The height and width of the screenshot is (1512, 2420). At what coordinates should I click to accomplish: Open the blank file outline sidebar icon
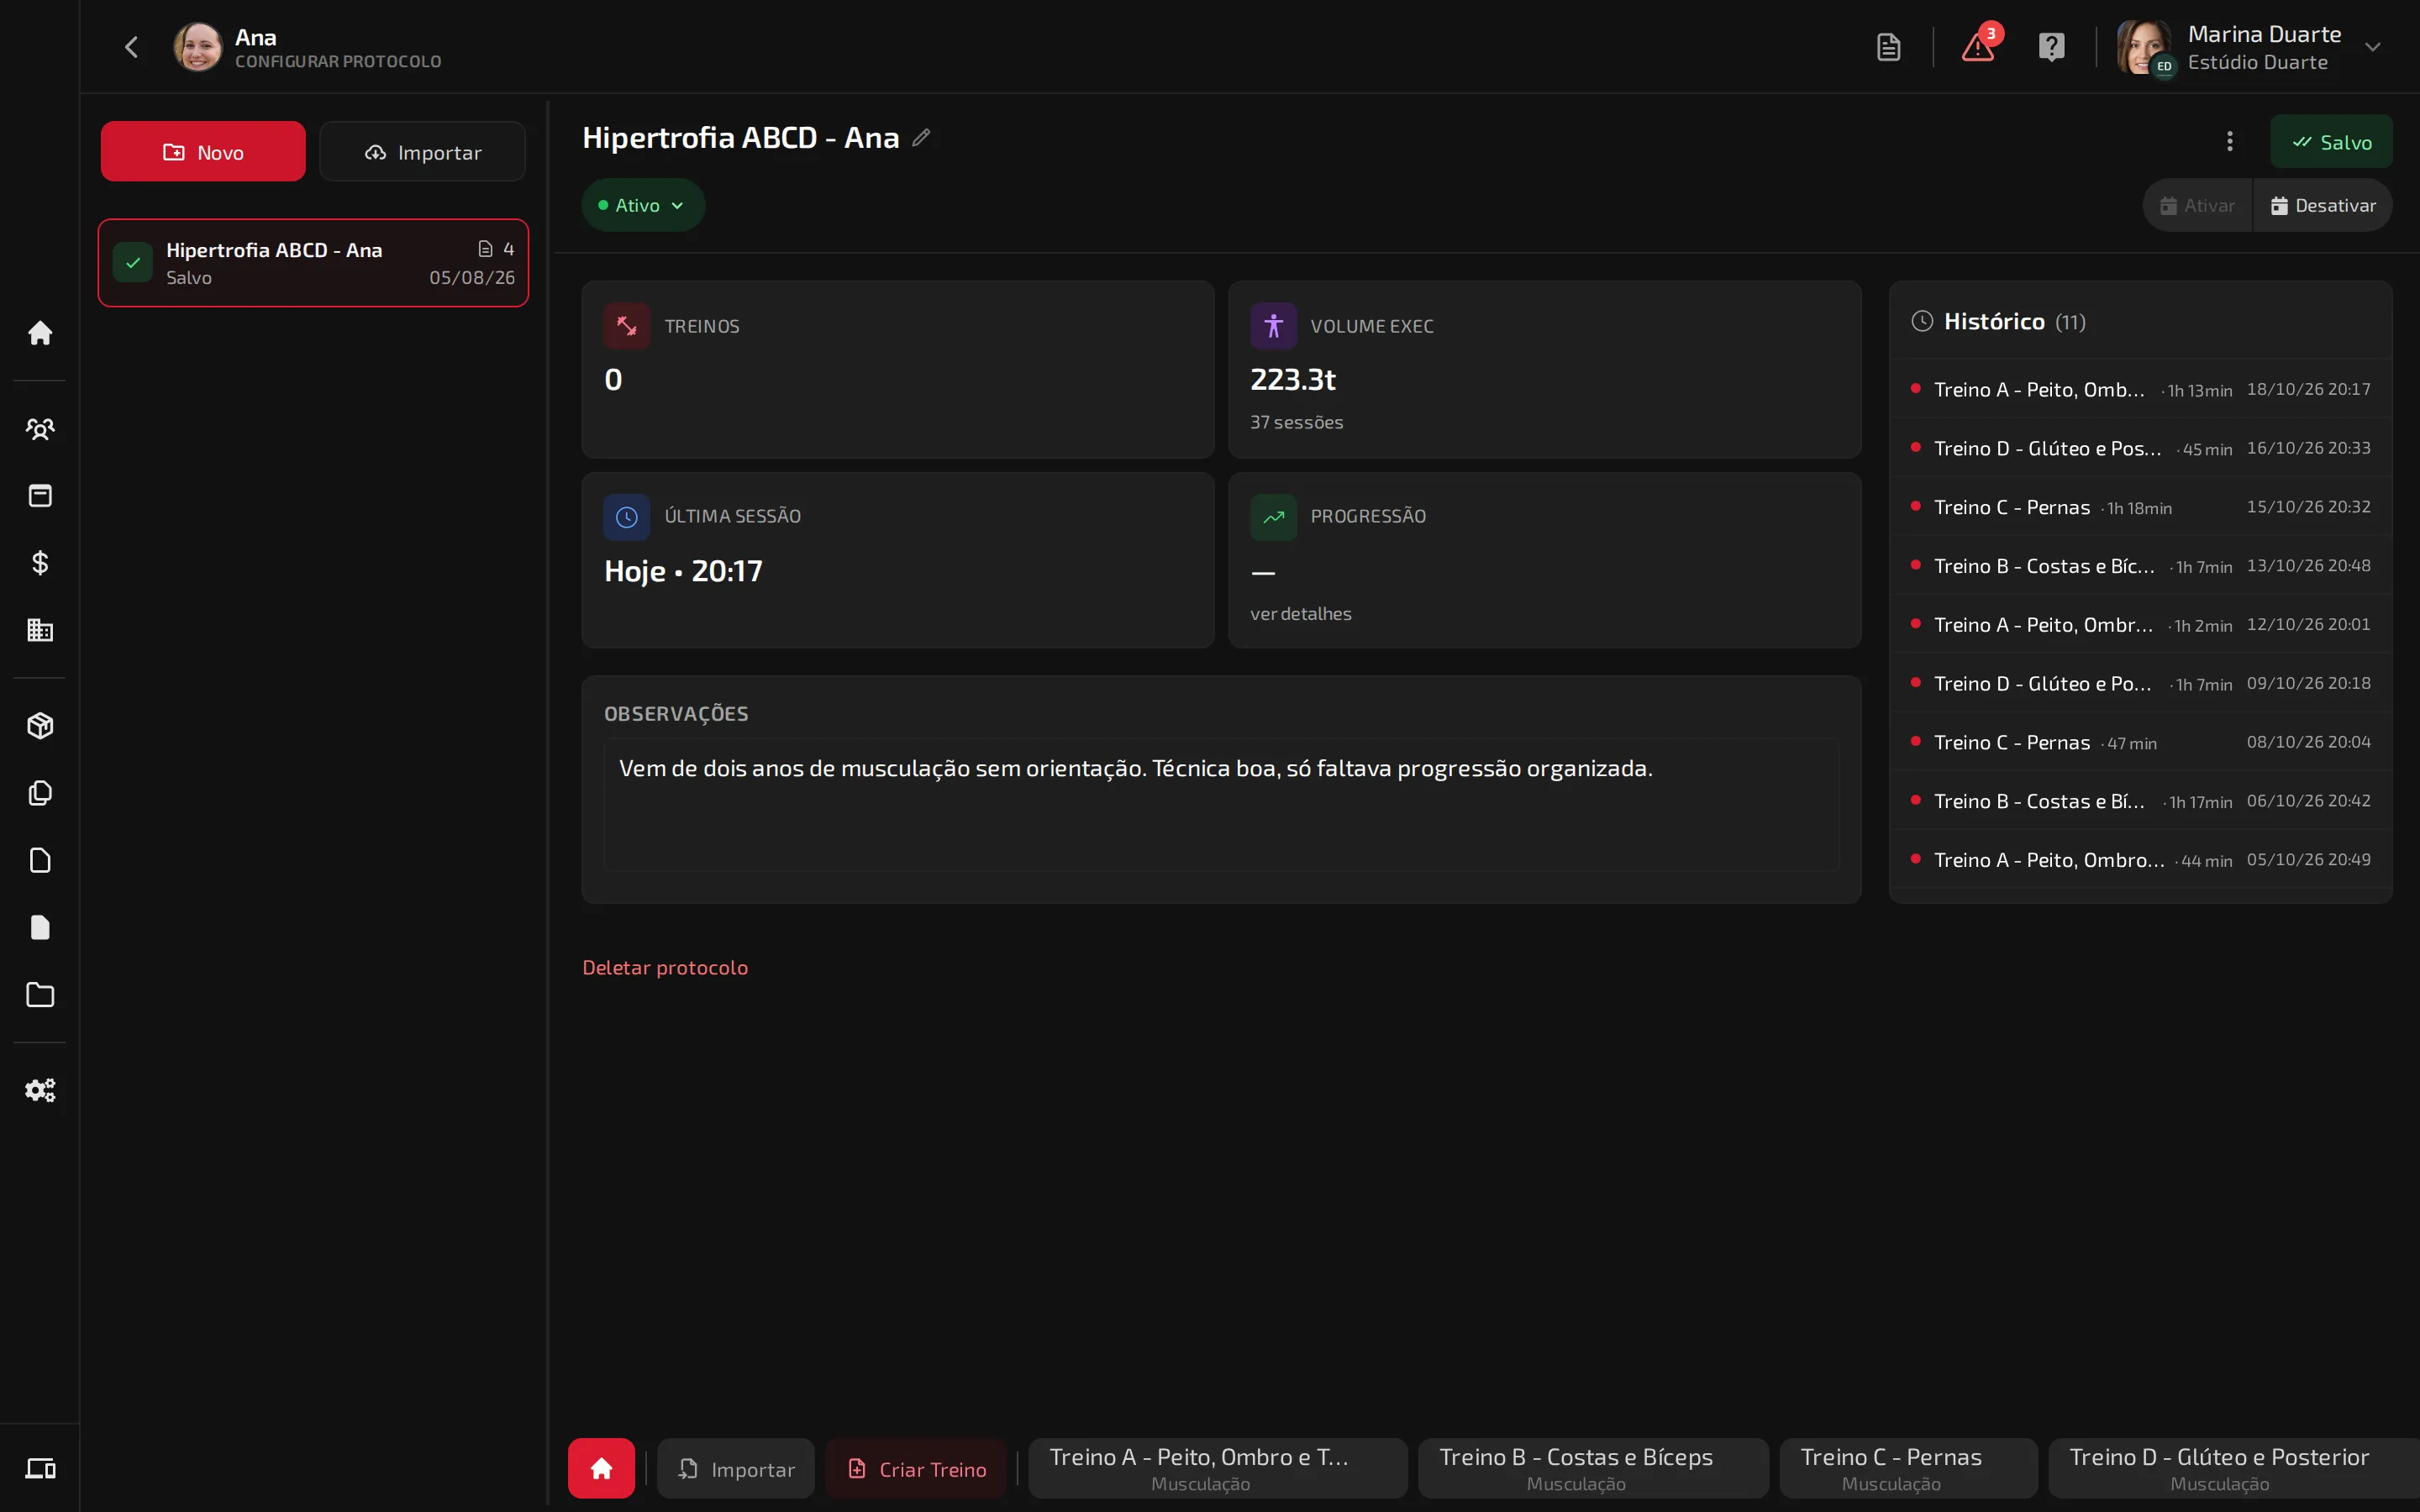tap(40, 860)
